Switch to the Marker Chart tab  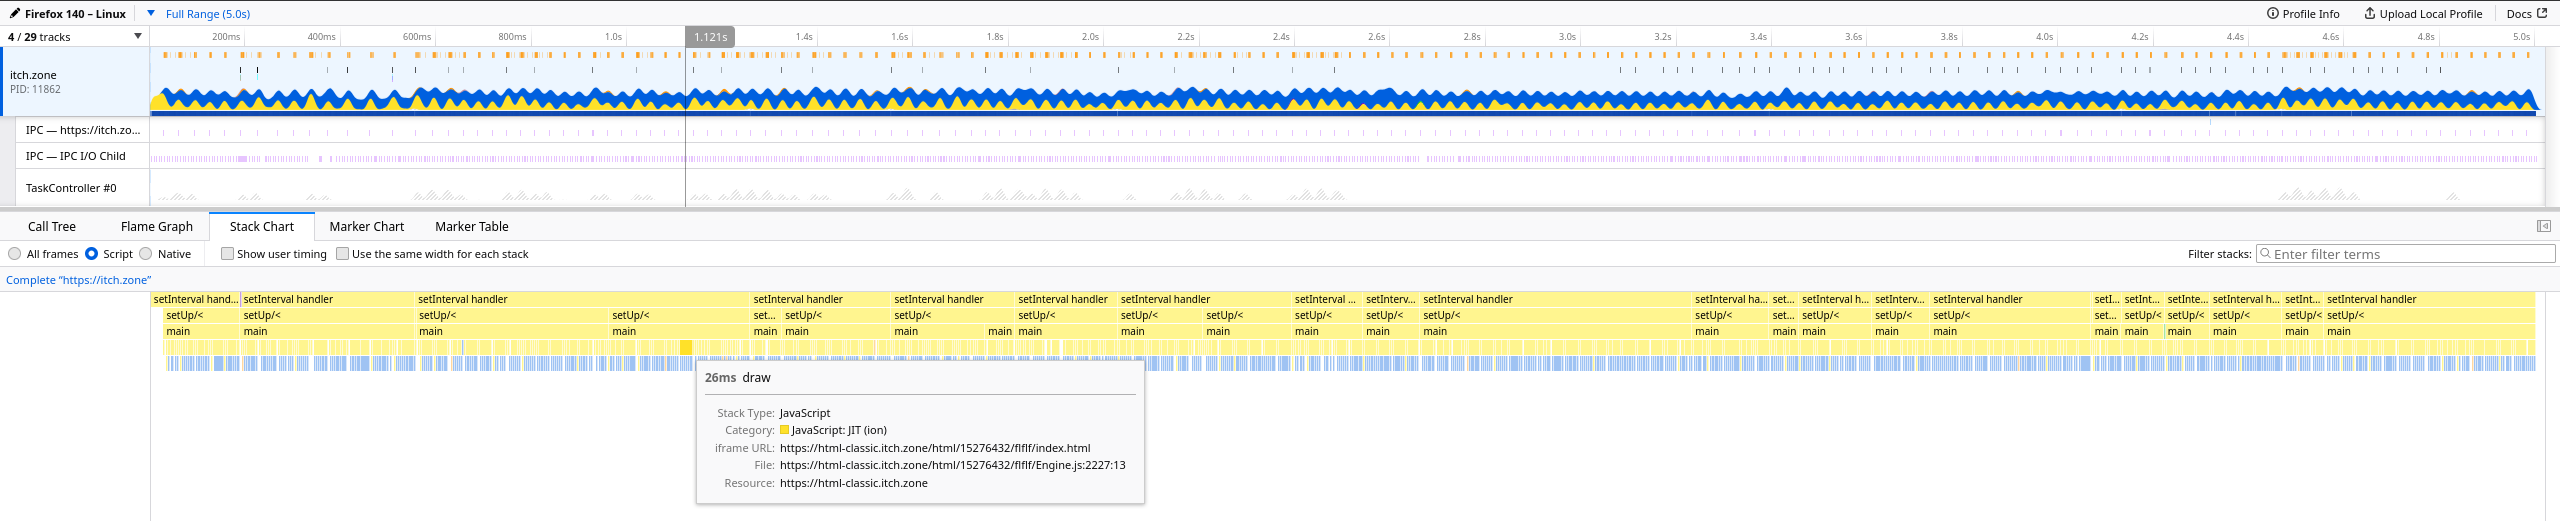[367, 227]
